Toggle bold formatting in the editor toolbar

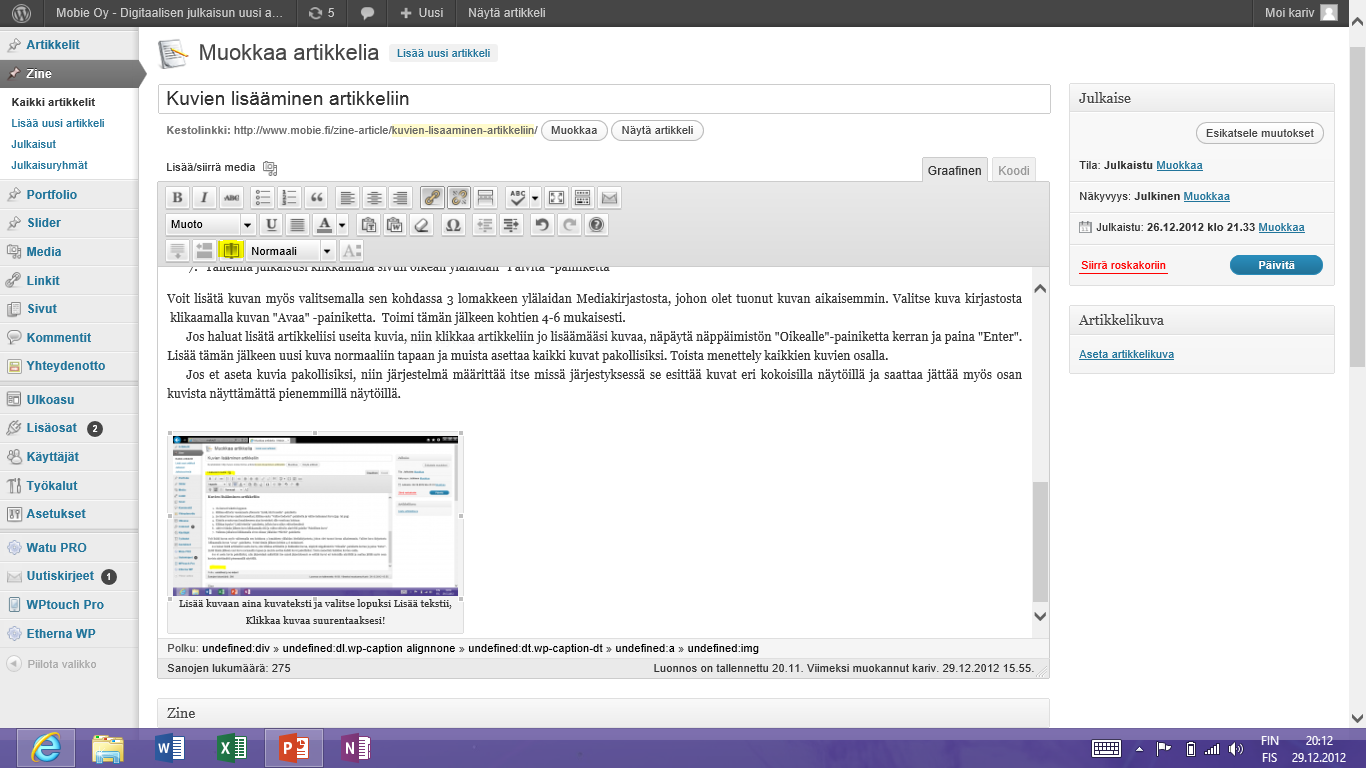click(x=177, y=197)
